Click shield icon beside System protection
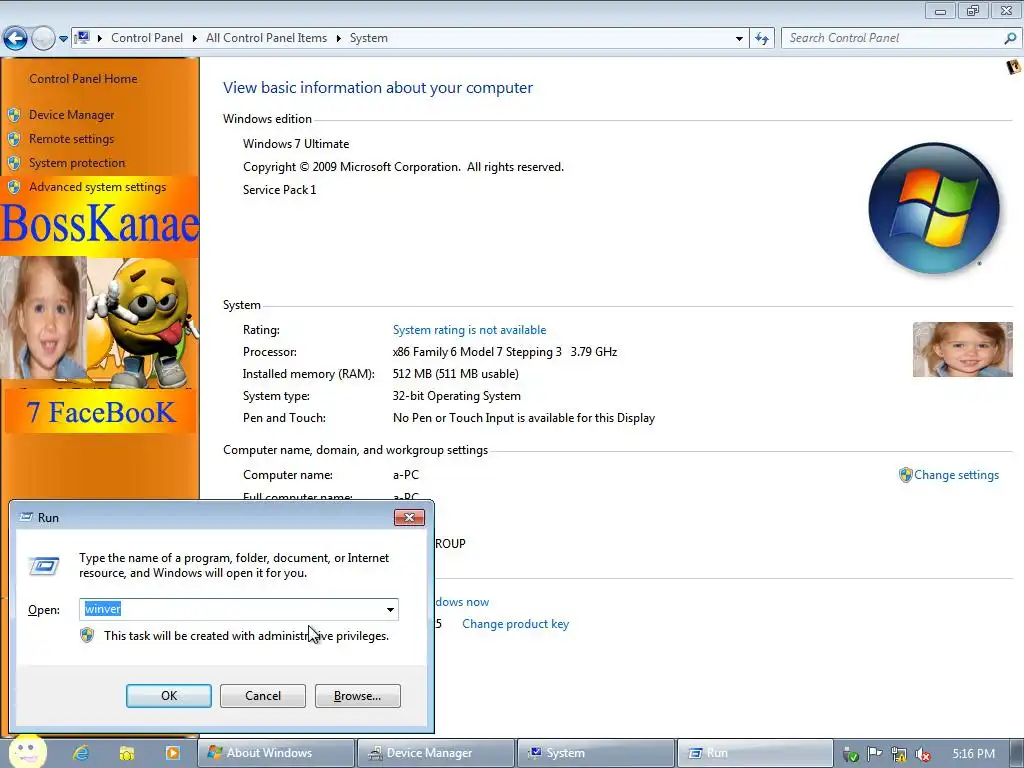The height and width of the screenshot is (768, 1024). click(14, 163)
